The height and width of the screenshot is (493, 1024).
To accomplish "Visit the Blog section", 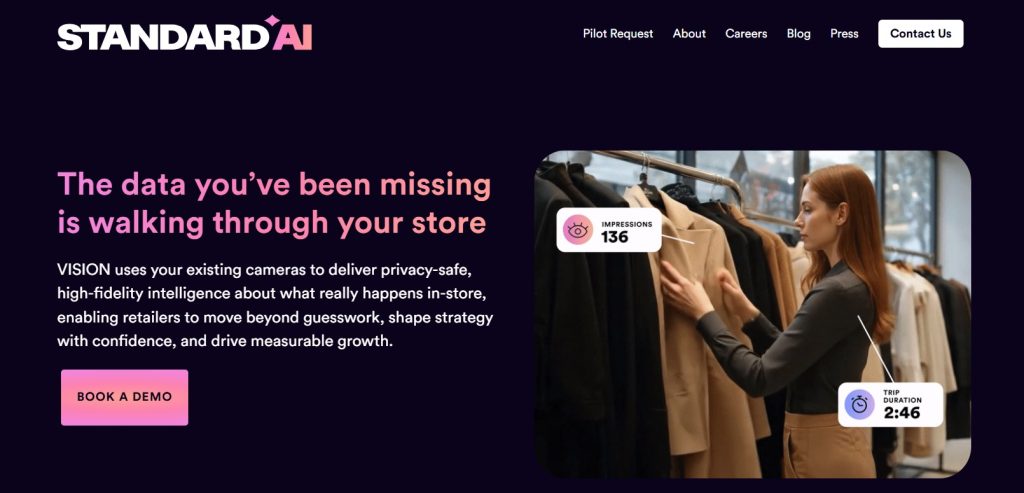I will (x=799, y=34).
